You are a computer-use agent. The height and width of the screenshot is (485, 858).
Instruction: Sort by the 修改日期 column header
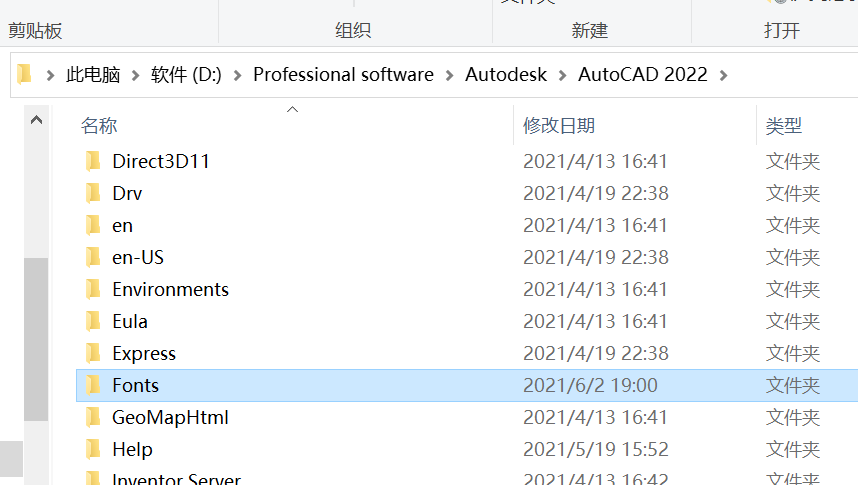point(559,126)
